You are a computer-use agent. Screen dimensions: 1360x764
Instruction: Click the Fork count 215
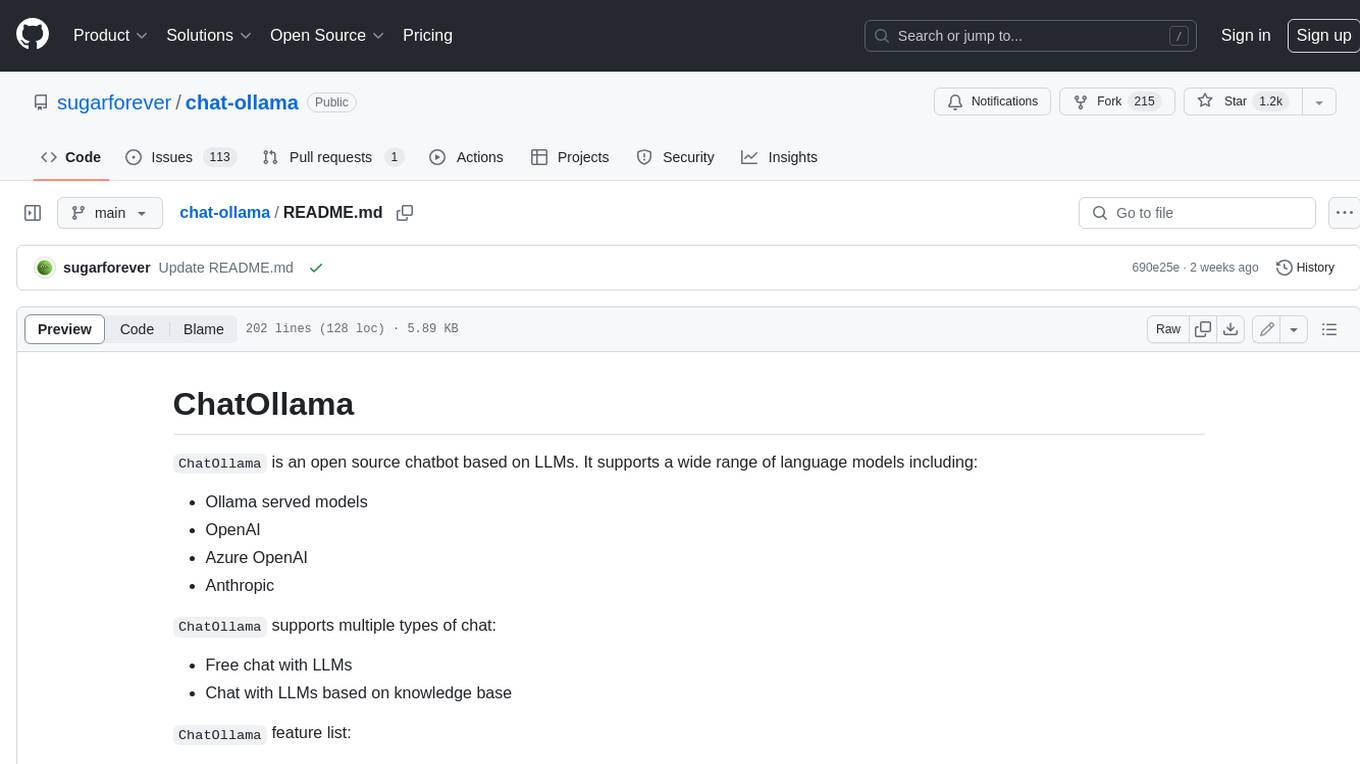click(1145, 102)
